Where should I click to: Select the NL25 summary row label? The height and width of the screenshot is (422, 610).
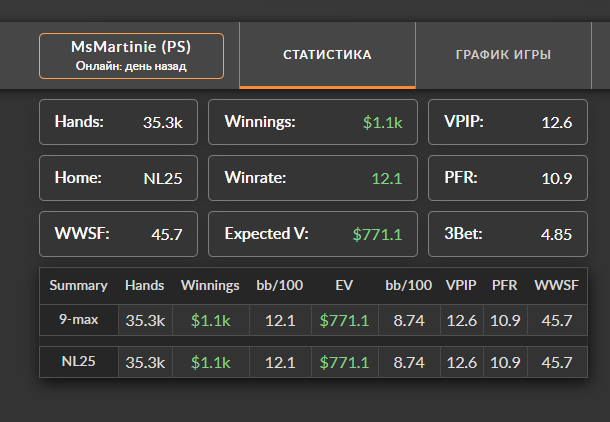79,362
